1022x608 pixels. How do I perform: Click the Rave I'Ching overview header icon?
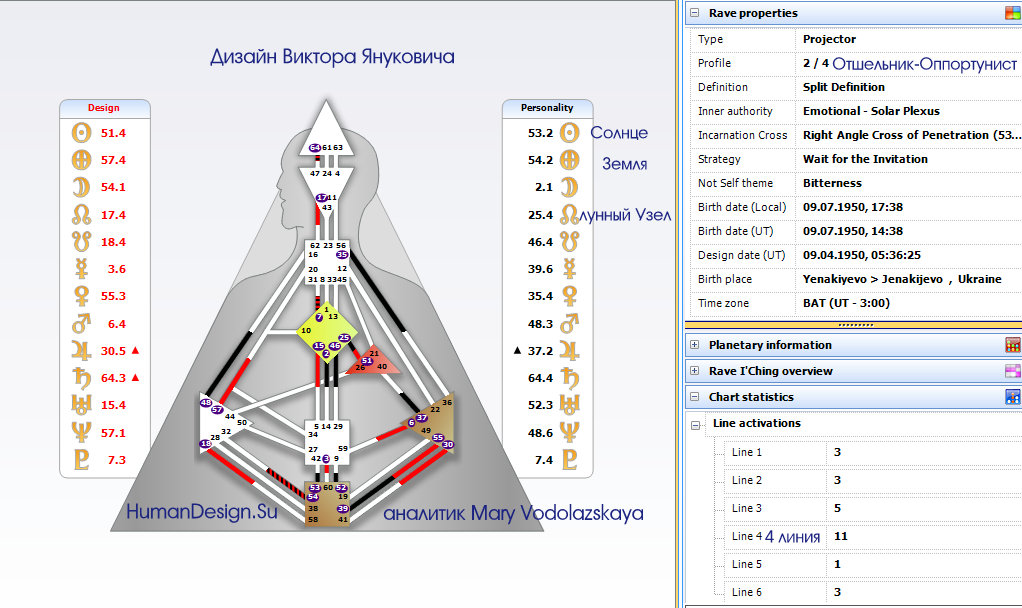point(1012,371)
